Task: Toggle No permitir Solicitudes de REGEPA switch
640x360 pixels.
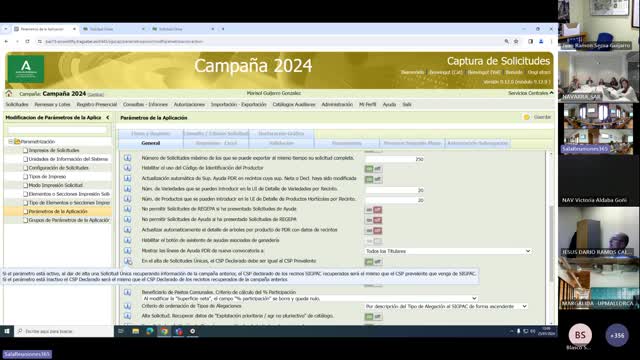Action: (x=373, y=210)
